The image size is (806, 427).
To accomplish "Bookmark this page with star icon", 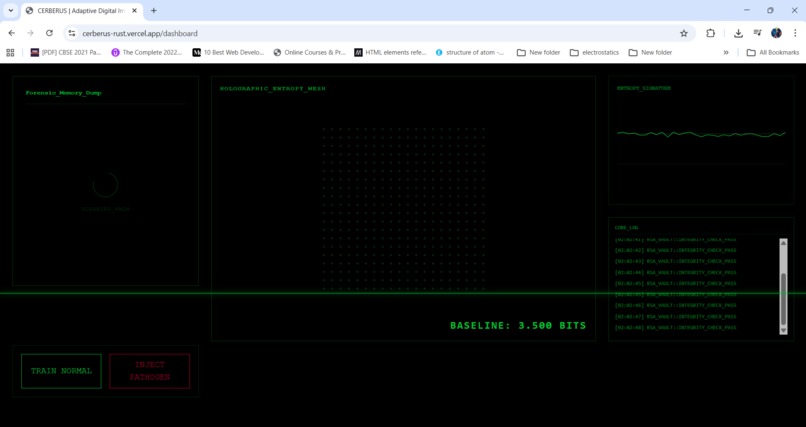I will [684, 33].
